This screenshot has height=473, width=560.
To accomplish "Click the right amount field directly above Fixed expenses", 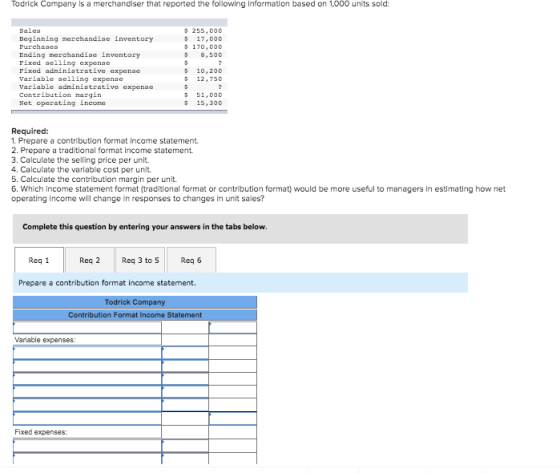I will coord(232,419).
